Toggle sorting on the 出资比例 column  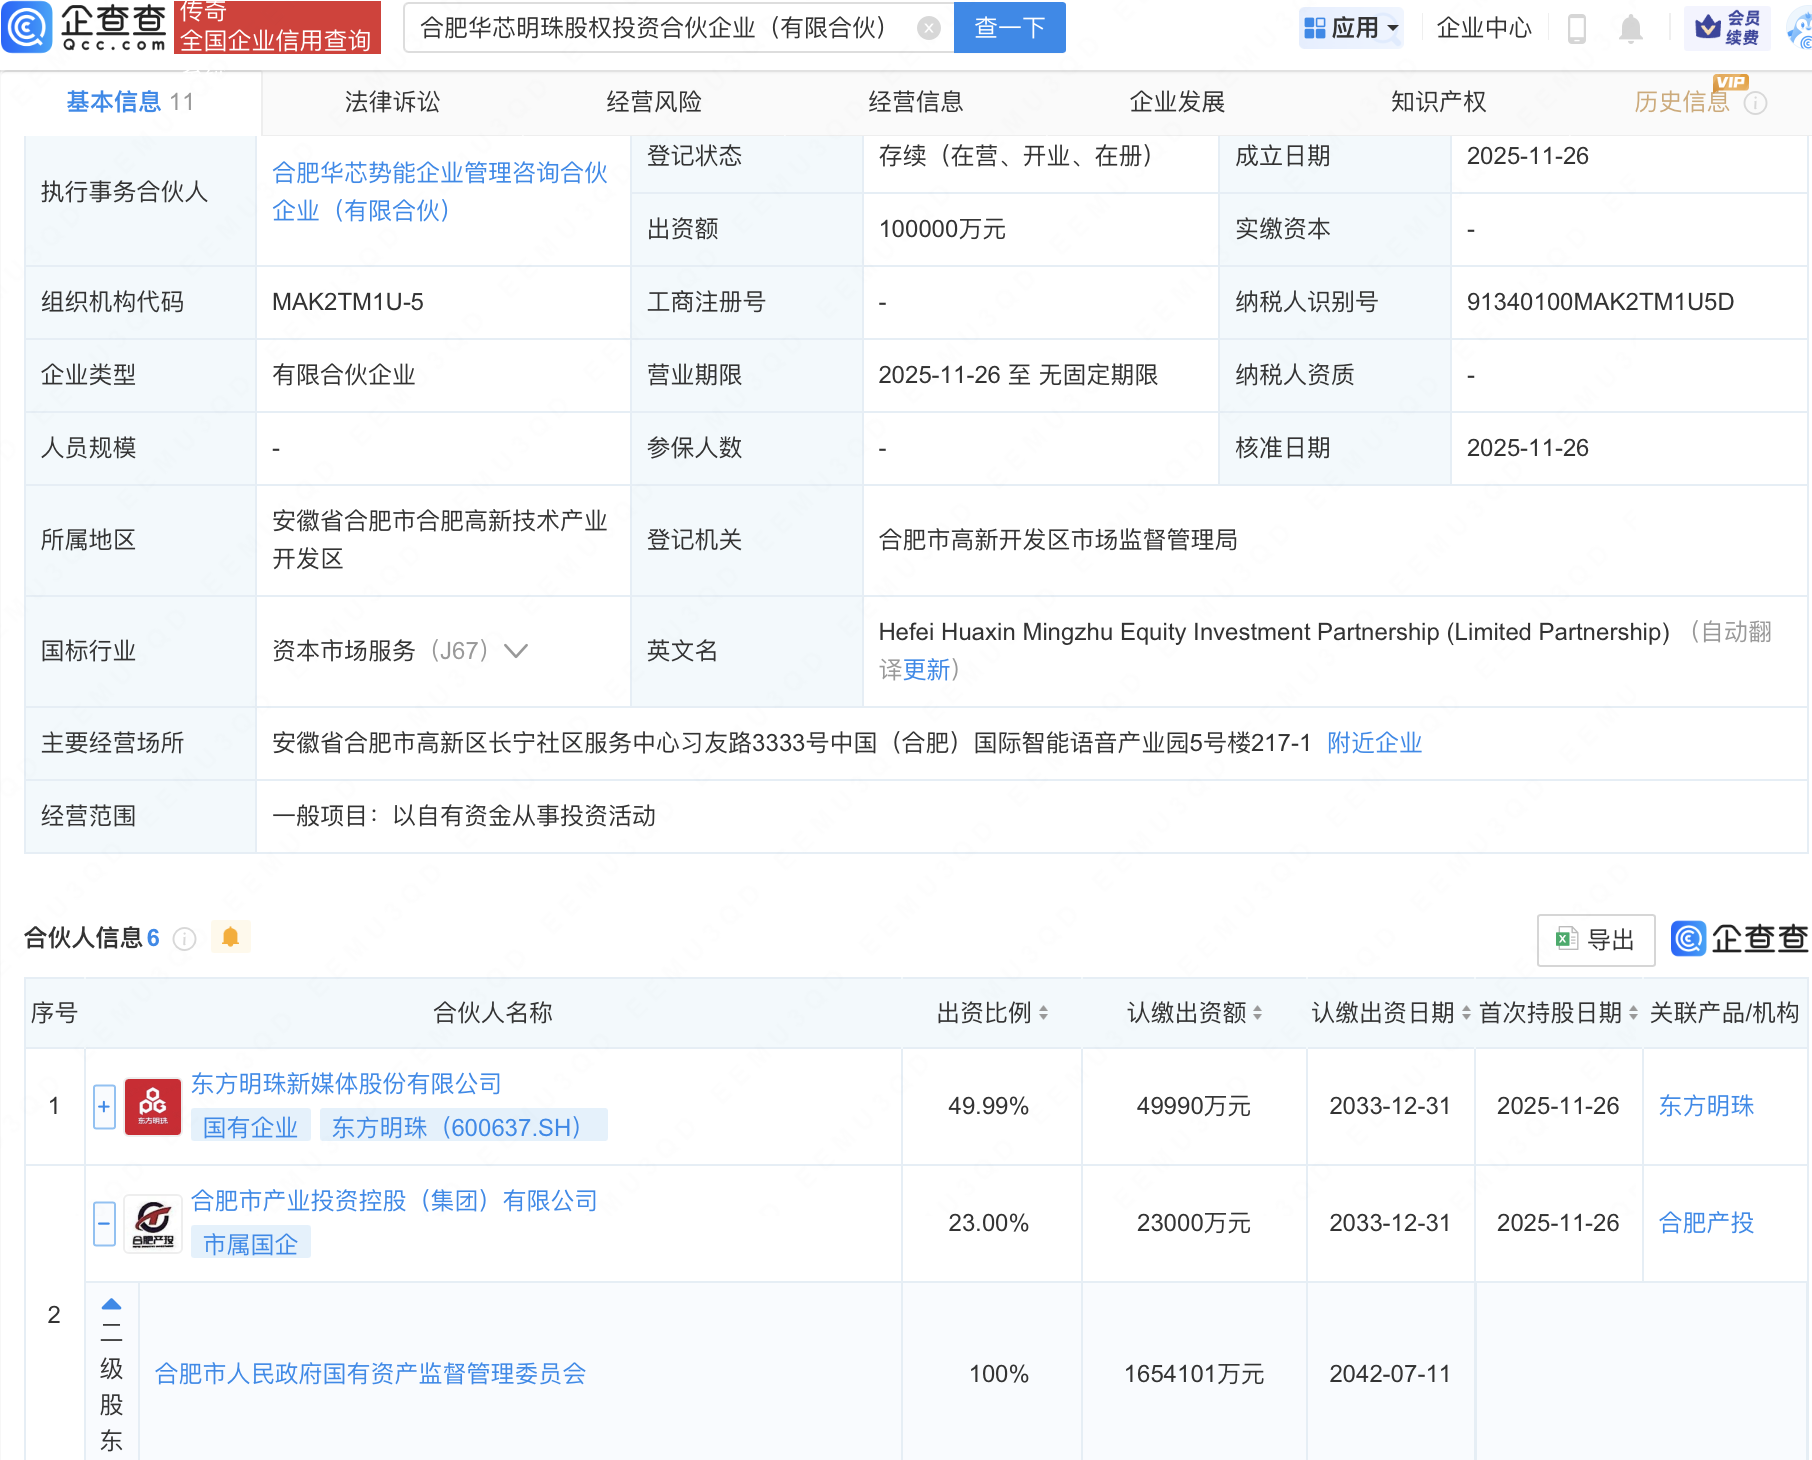(x=1046, y=1013)
